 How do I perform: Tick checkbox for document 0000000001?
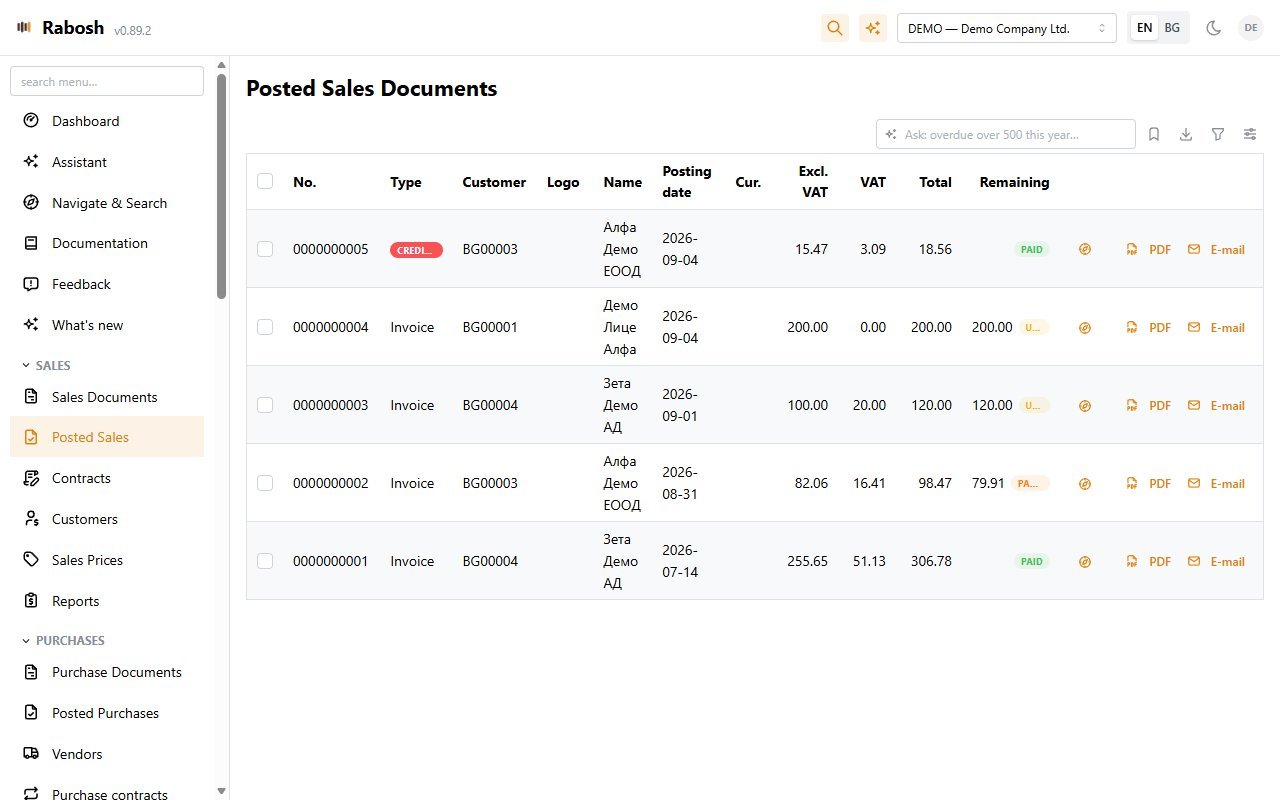(x=265, y=561)
